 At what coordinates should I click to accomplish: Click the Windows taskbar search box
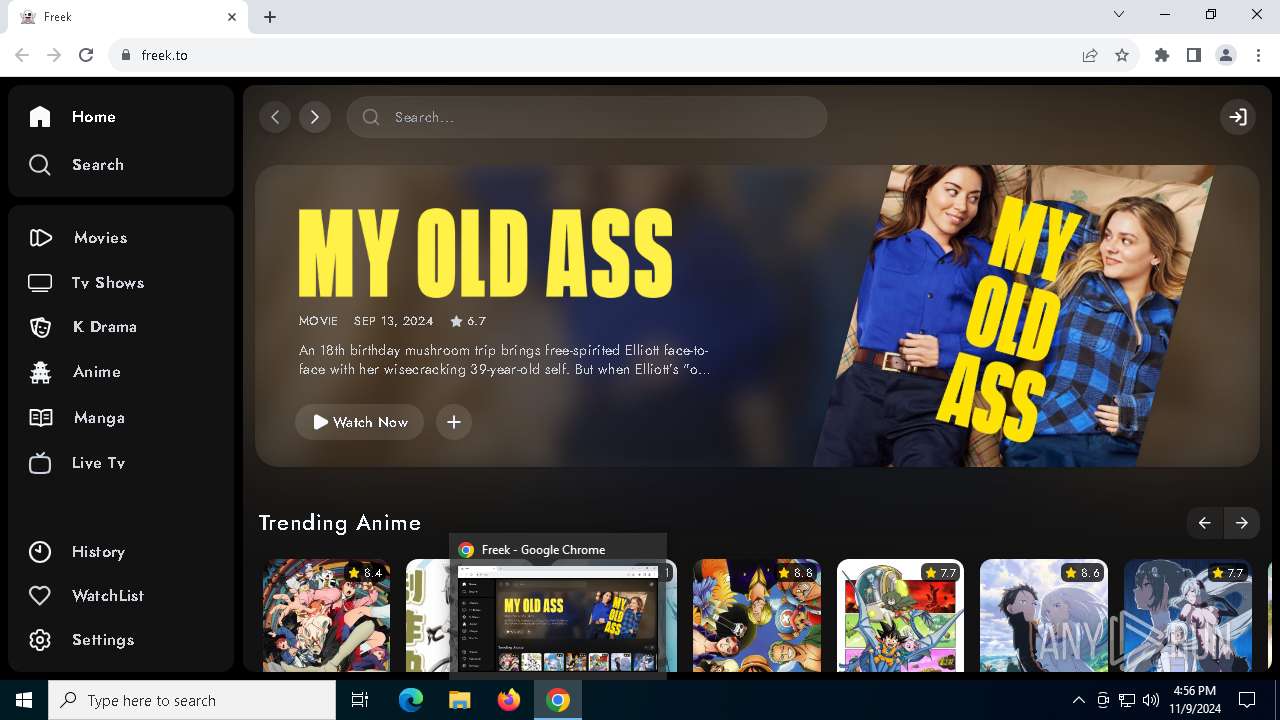pos(192,700)
